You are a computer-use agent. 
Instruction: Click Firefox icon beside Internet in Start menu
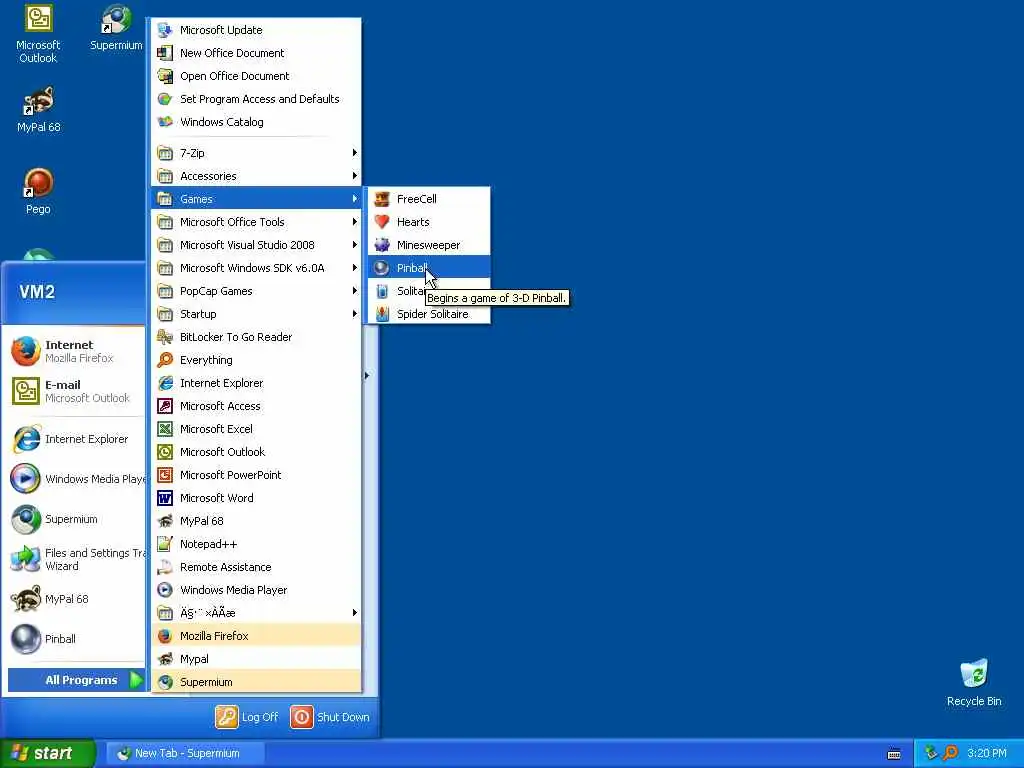(25, 351)
